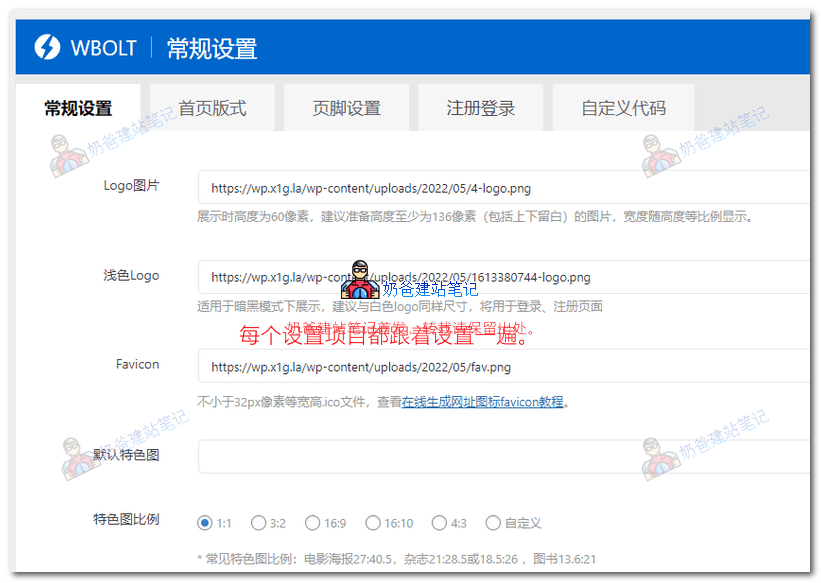The width and height of the screenshot is (821, 583).
Task: Enable the 自定义 custom ratio option
Action: coord(493,522)
